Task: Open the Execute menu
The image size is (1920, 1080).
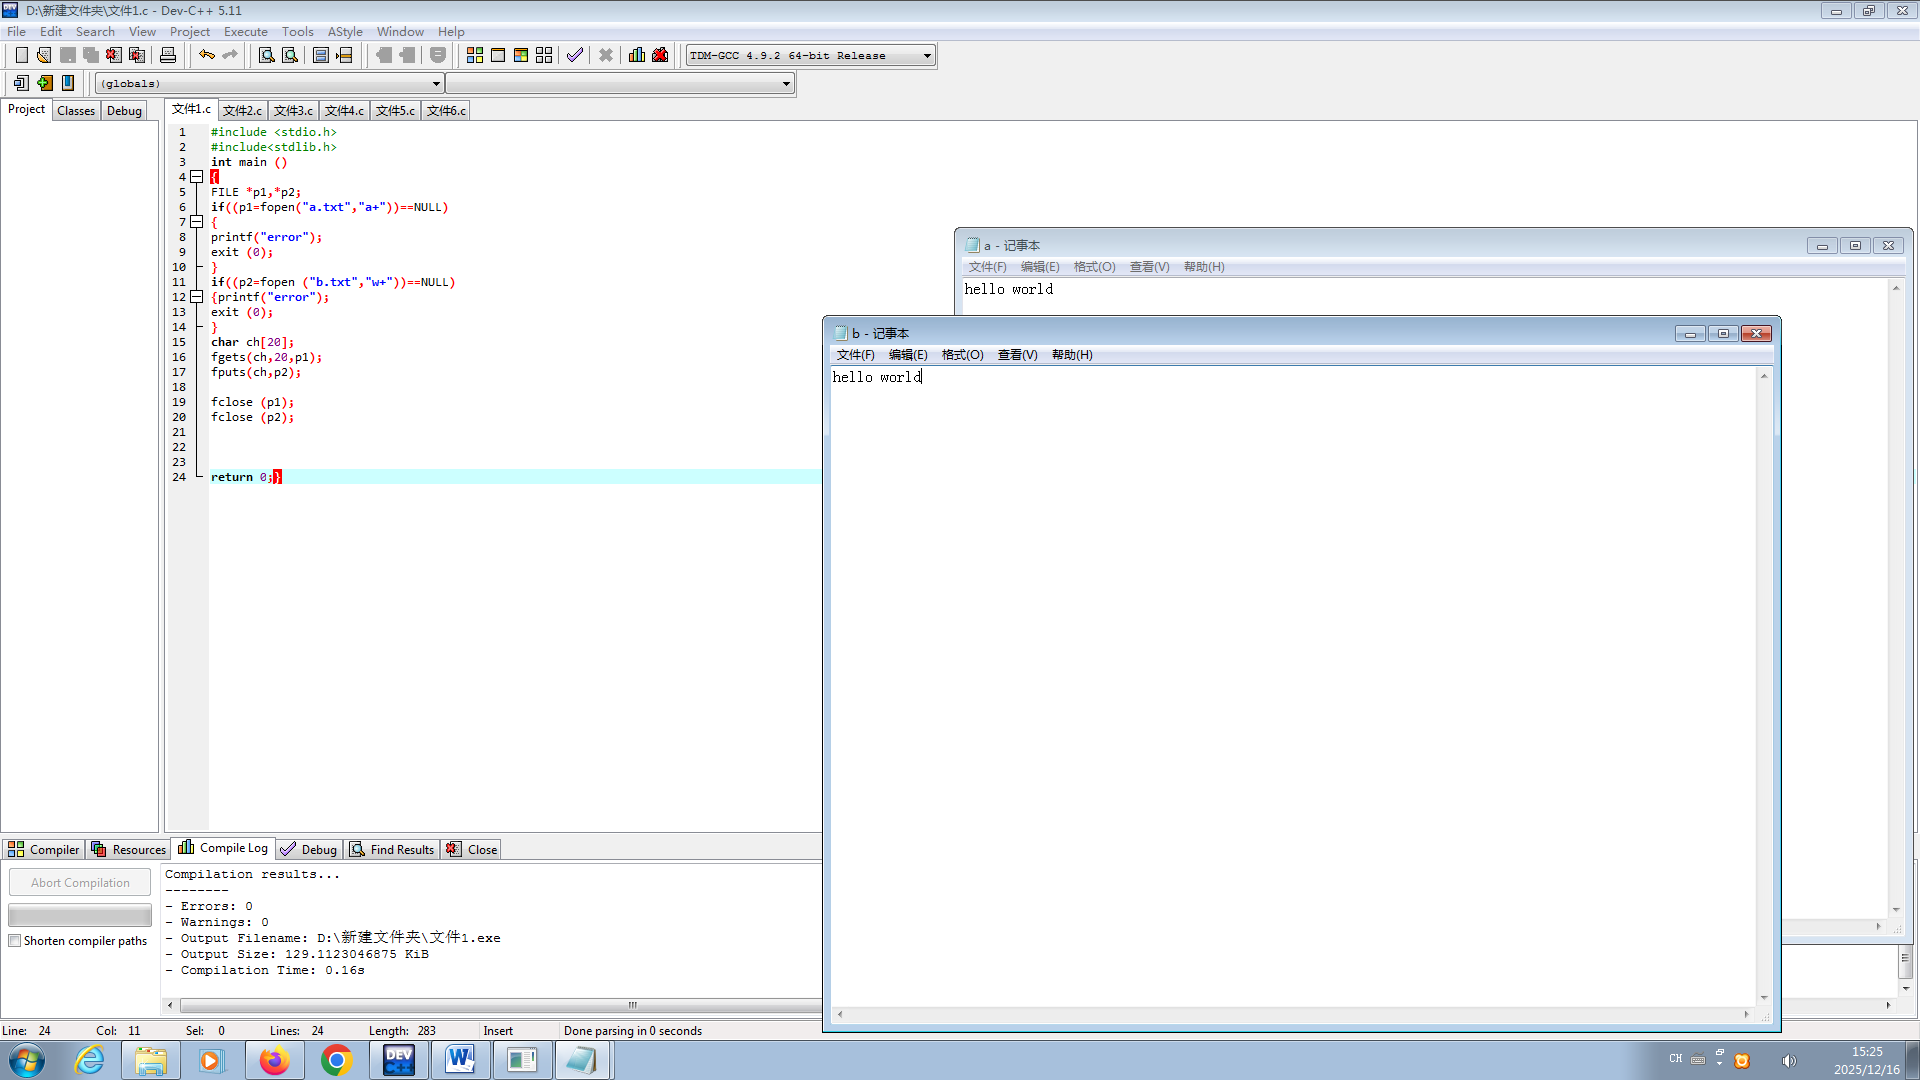Action: (x=245, y=31)
